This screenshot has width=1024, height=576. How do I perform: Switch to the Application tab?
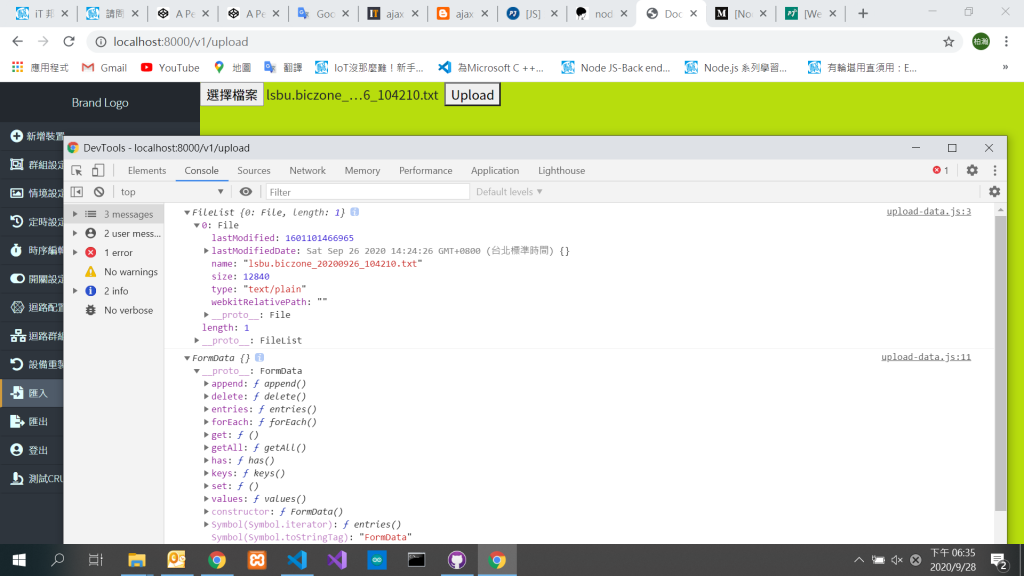pyautogui.click(x=494, y=170)
